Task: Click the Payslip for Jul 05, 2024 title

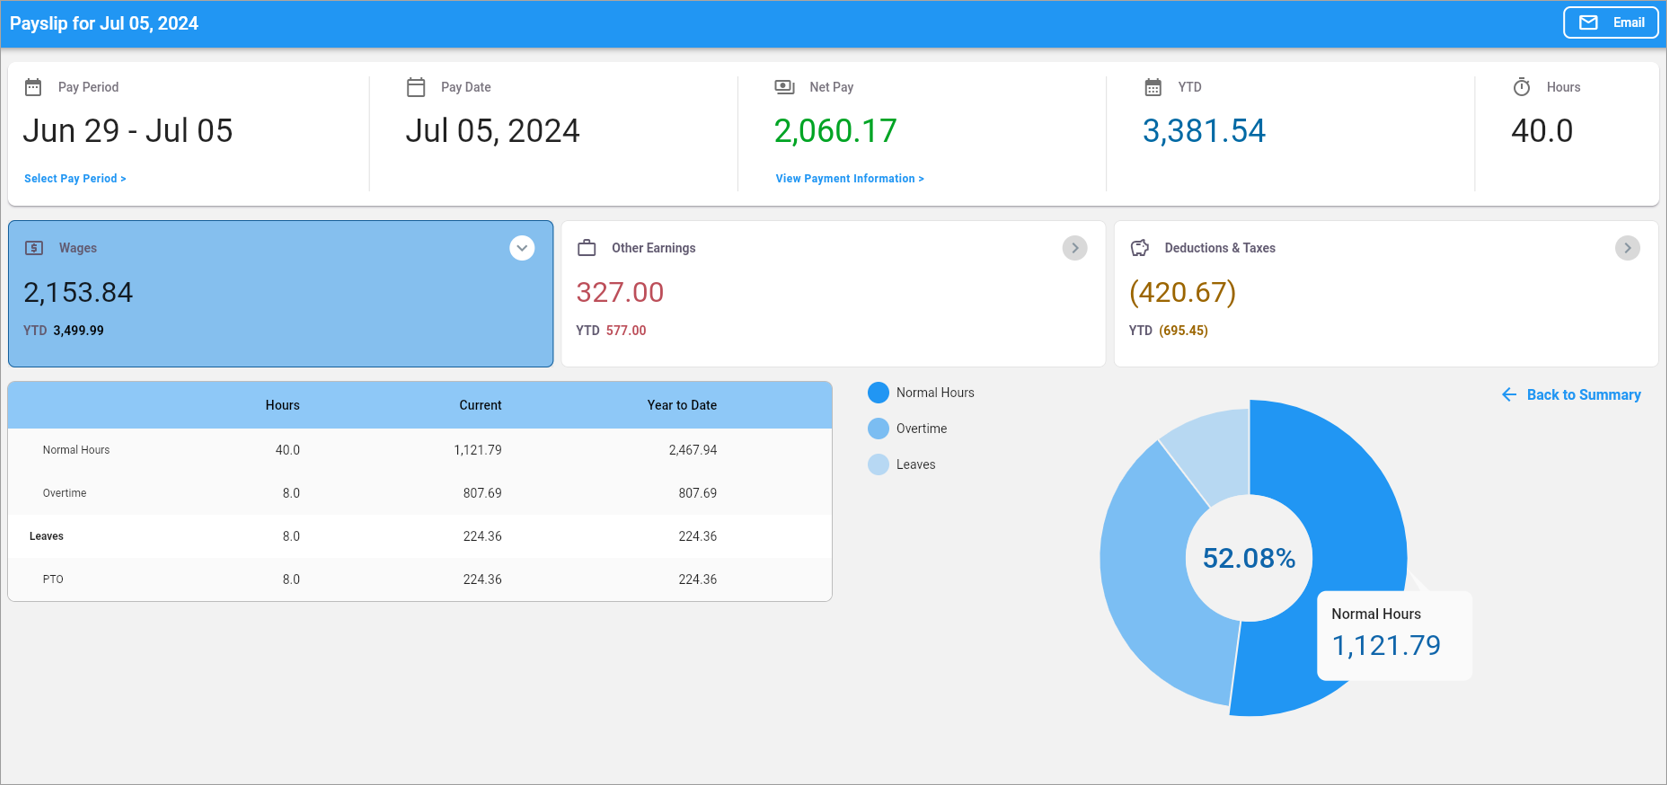Action: (x=104, y=23)
